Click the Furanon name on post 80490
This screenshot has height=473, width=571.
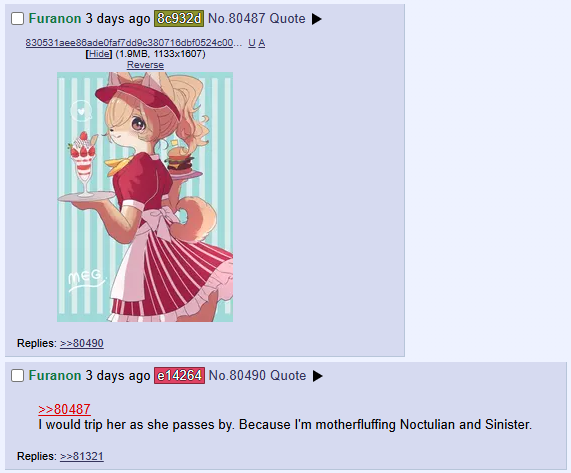coord(55,375)
